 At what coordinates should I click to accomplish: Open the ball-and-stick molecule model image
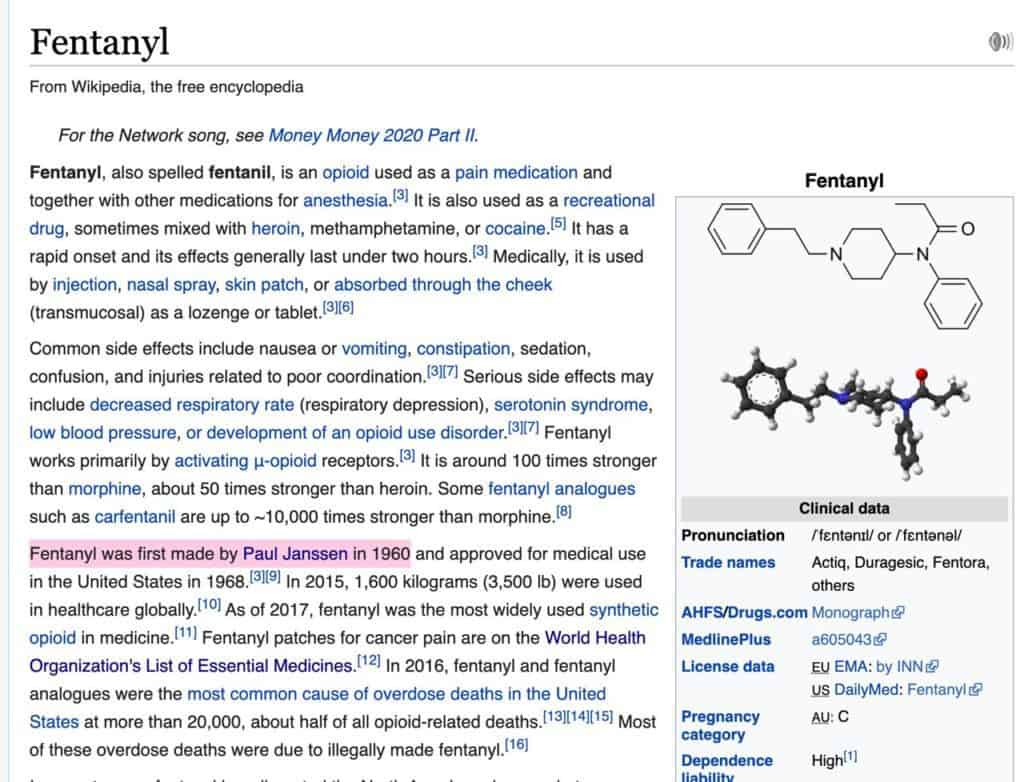pyautogui.click(x=843, y=413)
